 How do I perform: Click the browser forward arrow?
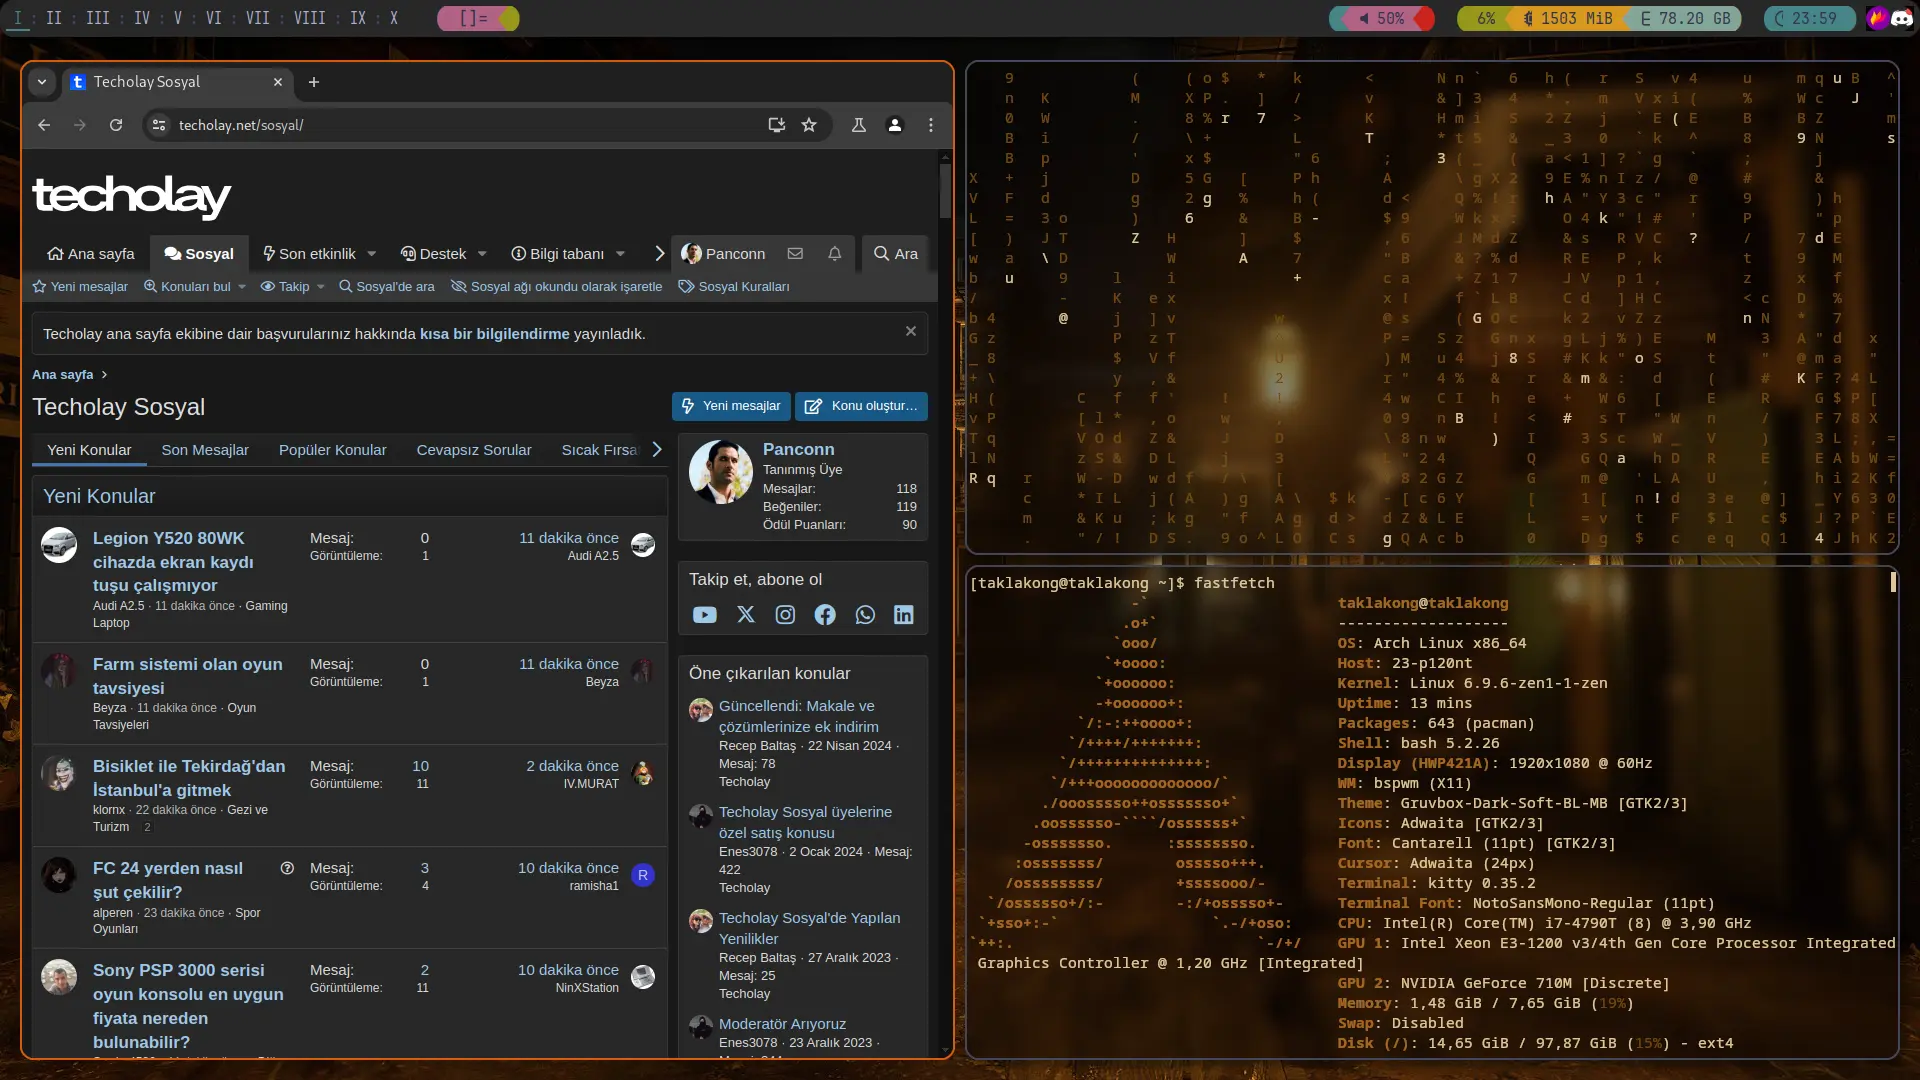pyautogui.click(x=80, y=125)
